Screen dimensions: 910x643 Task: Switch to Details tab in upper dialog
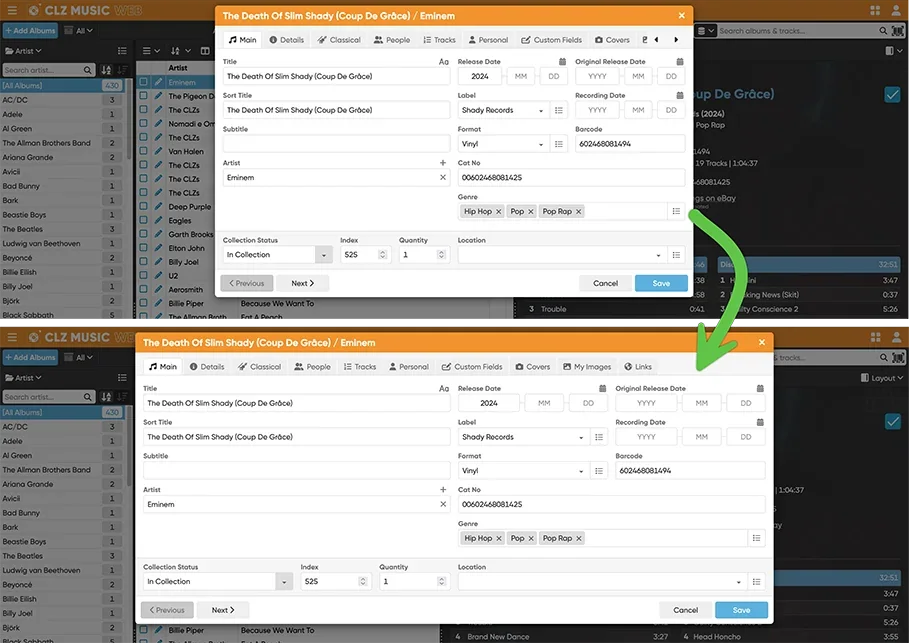click(x=287, y=40)
